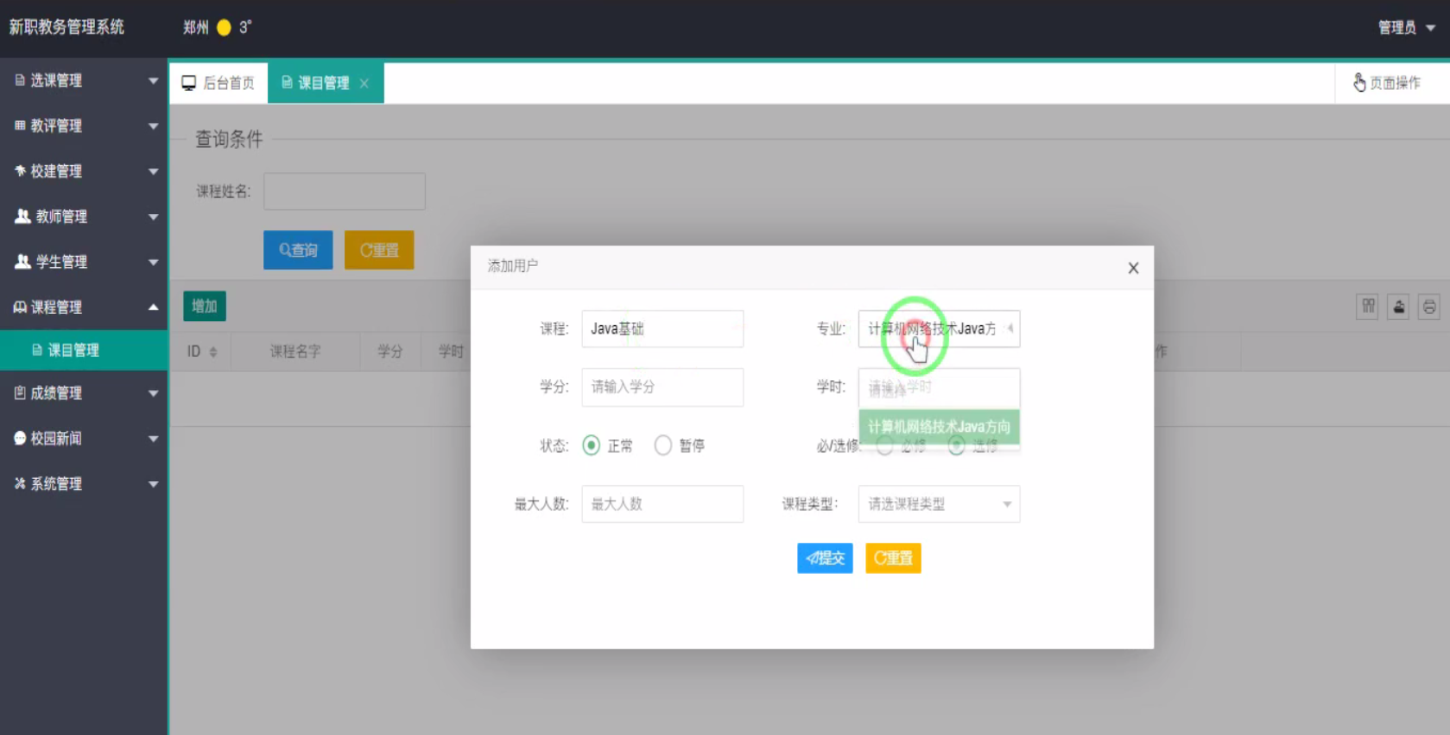Click the export icon above the table

(1399, 307)
